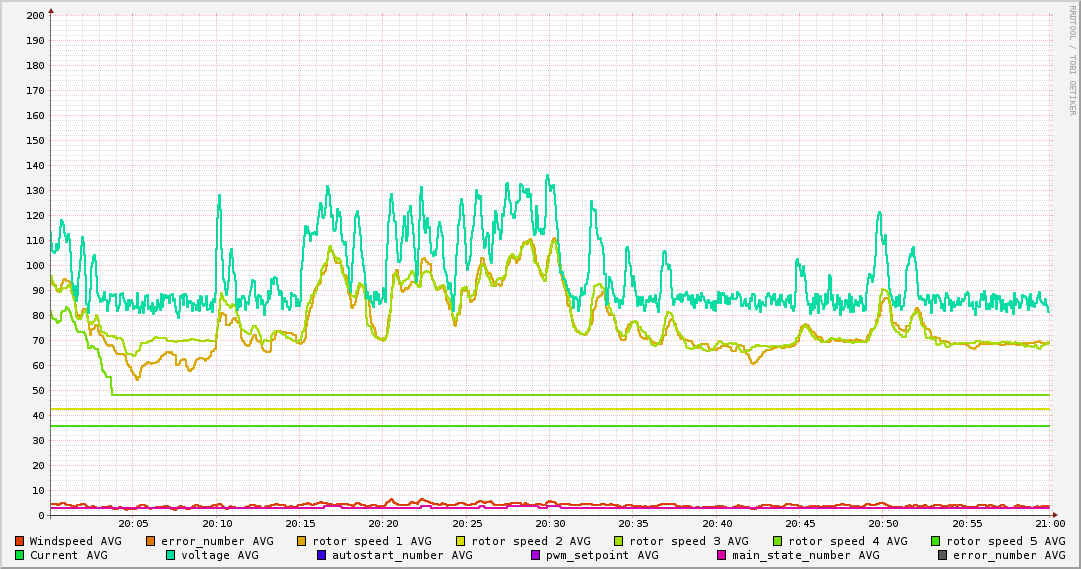Screen dimensions: 1081x569
Task: Click the purple pwm_setpoint AVG swatch
Action: pyautogui.click(x=535, y=555)
